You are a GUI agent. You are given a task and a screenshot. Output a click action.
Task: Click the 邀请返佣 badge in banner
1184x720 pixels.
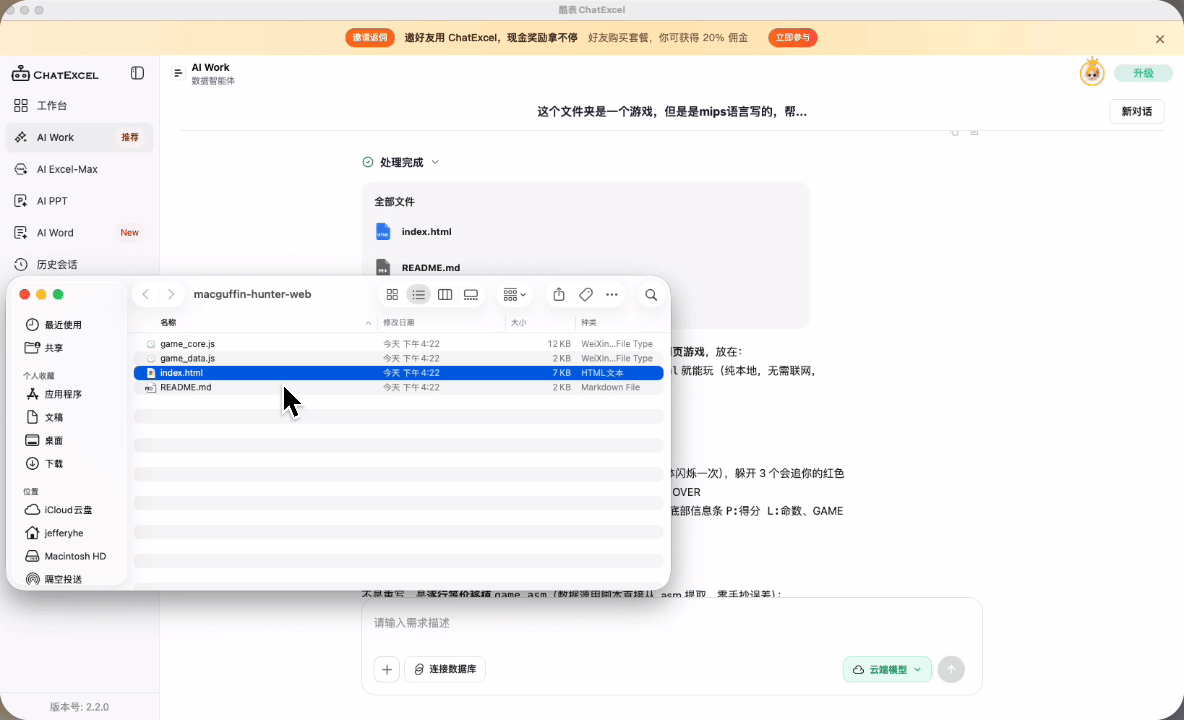click(x=370, y=38)
